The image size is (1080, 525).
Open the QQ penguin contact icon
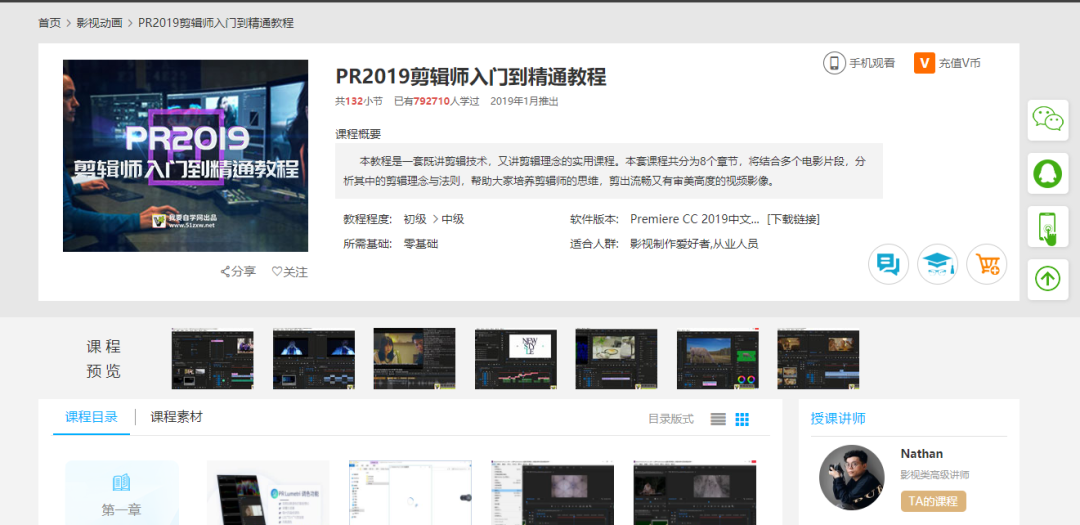click(1048, 173)
